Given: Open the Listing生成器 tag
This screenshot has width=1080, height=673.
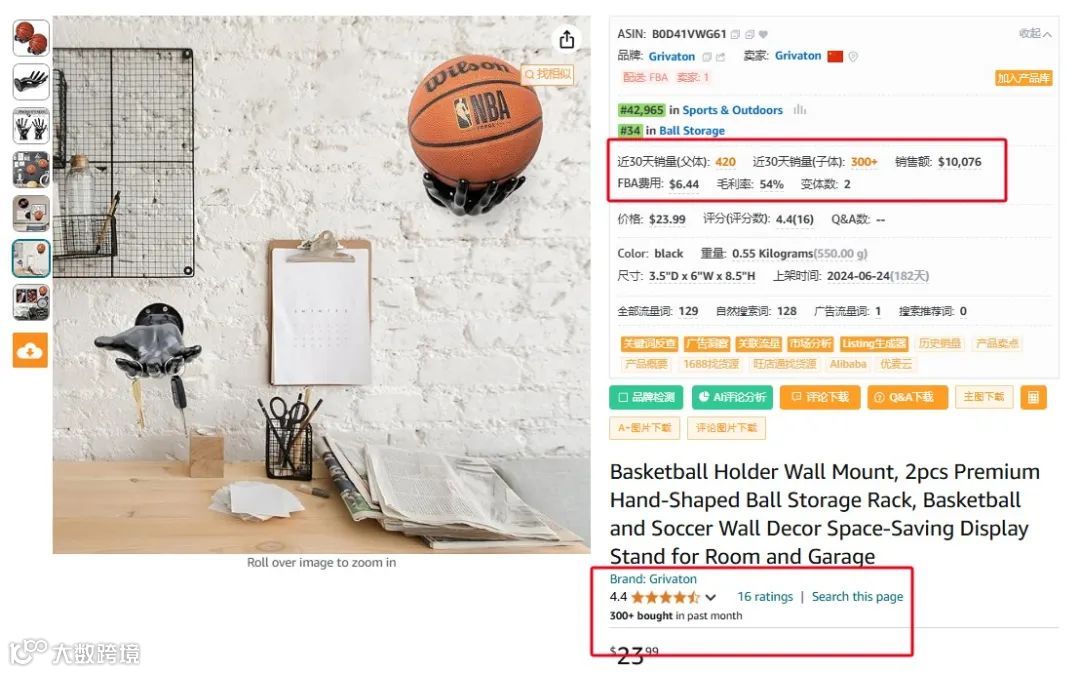Looking at the screenshot, I should click(x=873, y=344).
